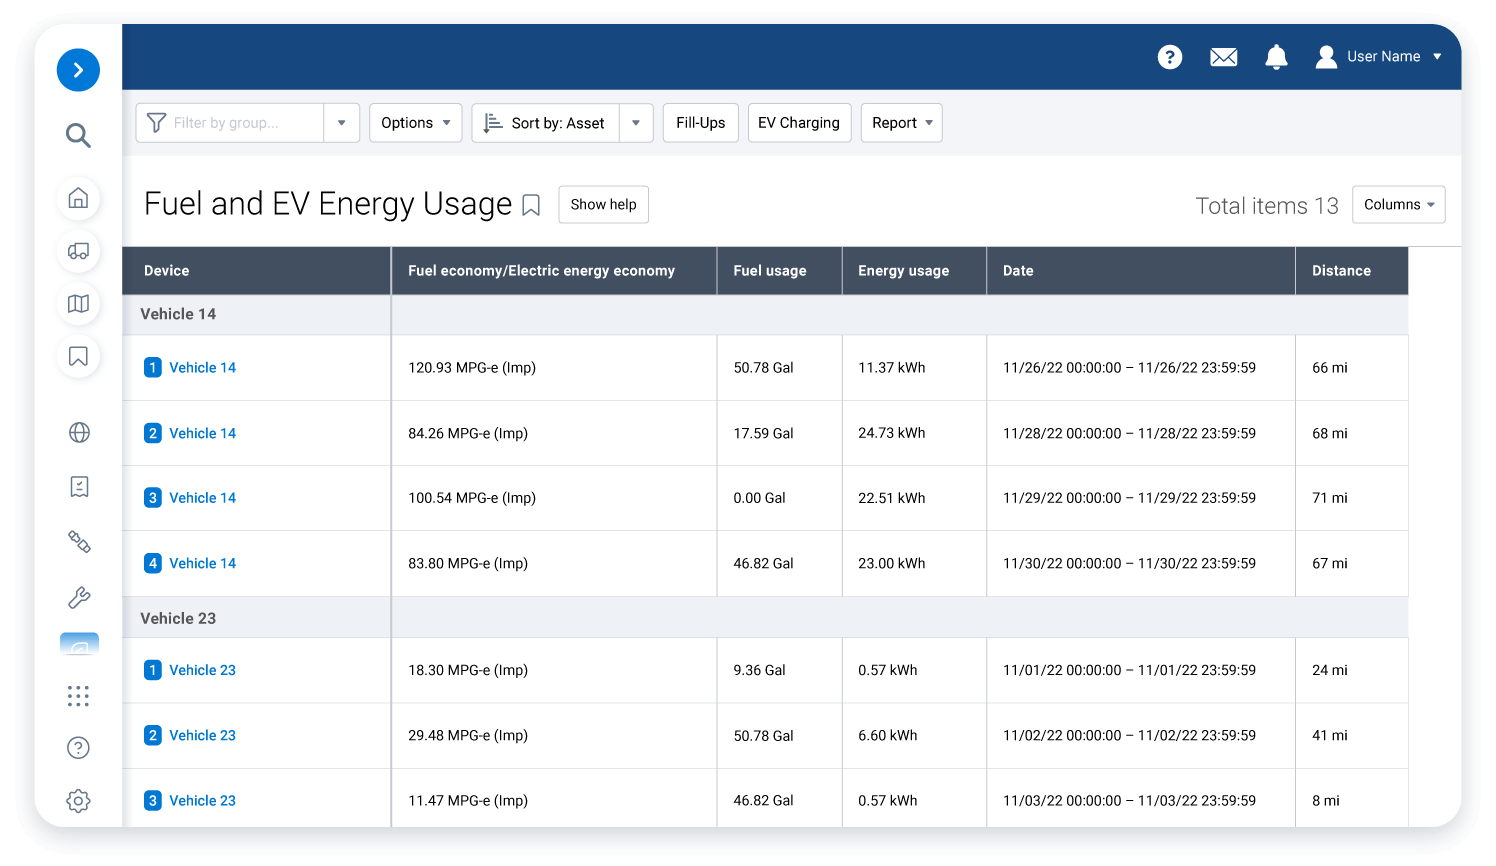Click the maintenance wrench icon

78,598
